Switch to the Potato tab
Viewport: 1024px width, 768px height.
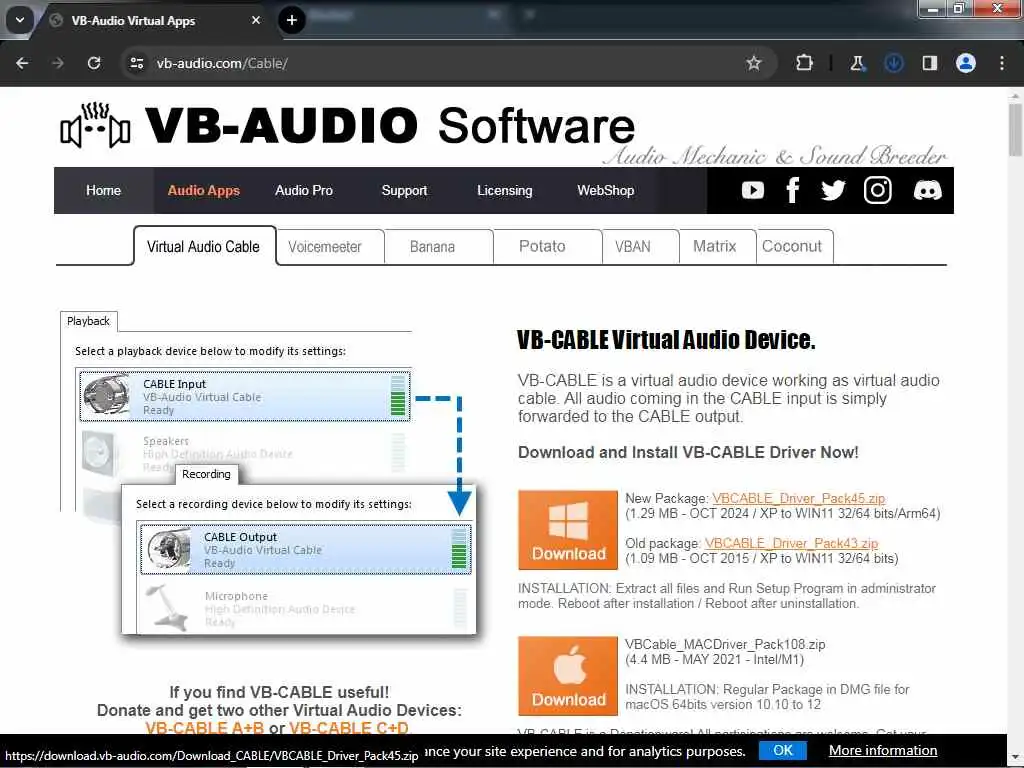tap(547, 247)
